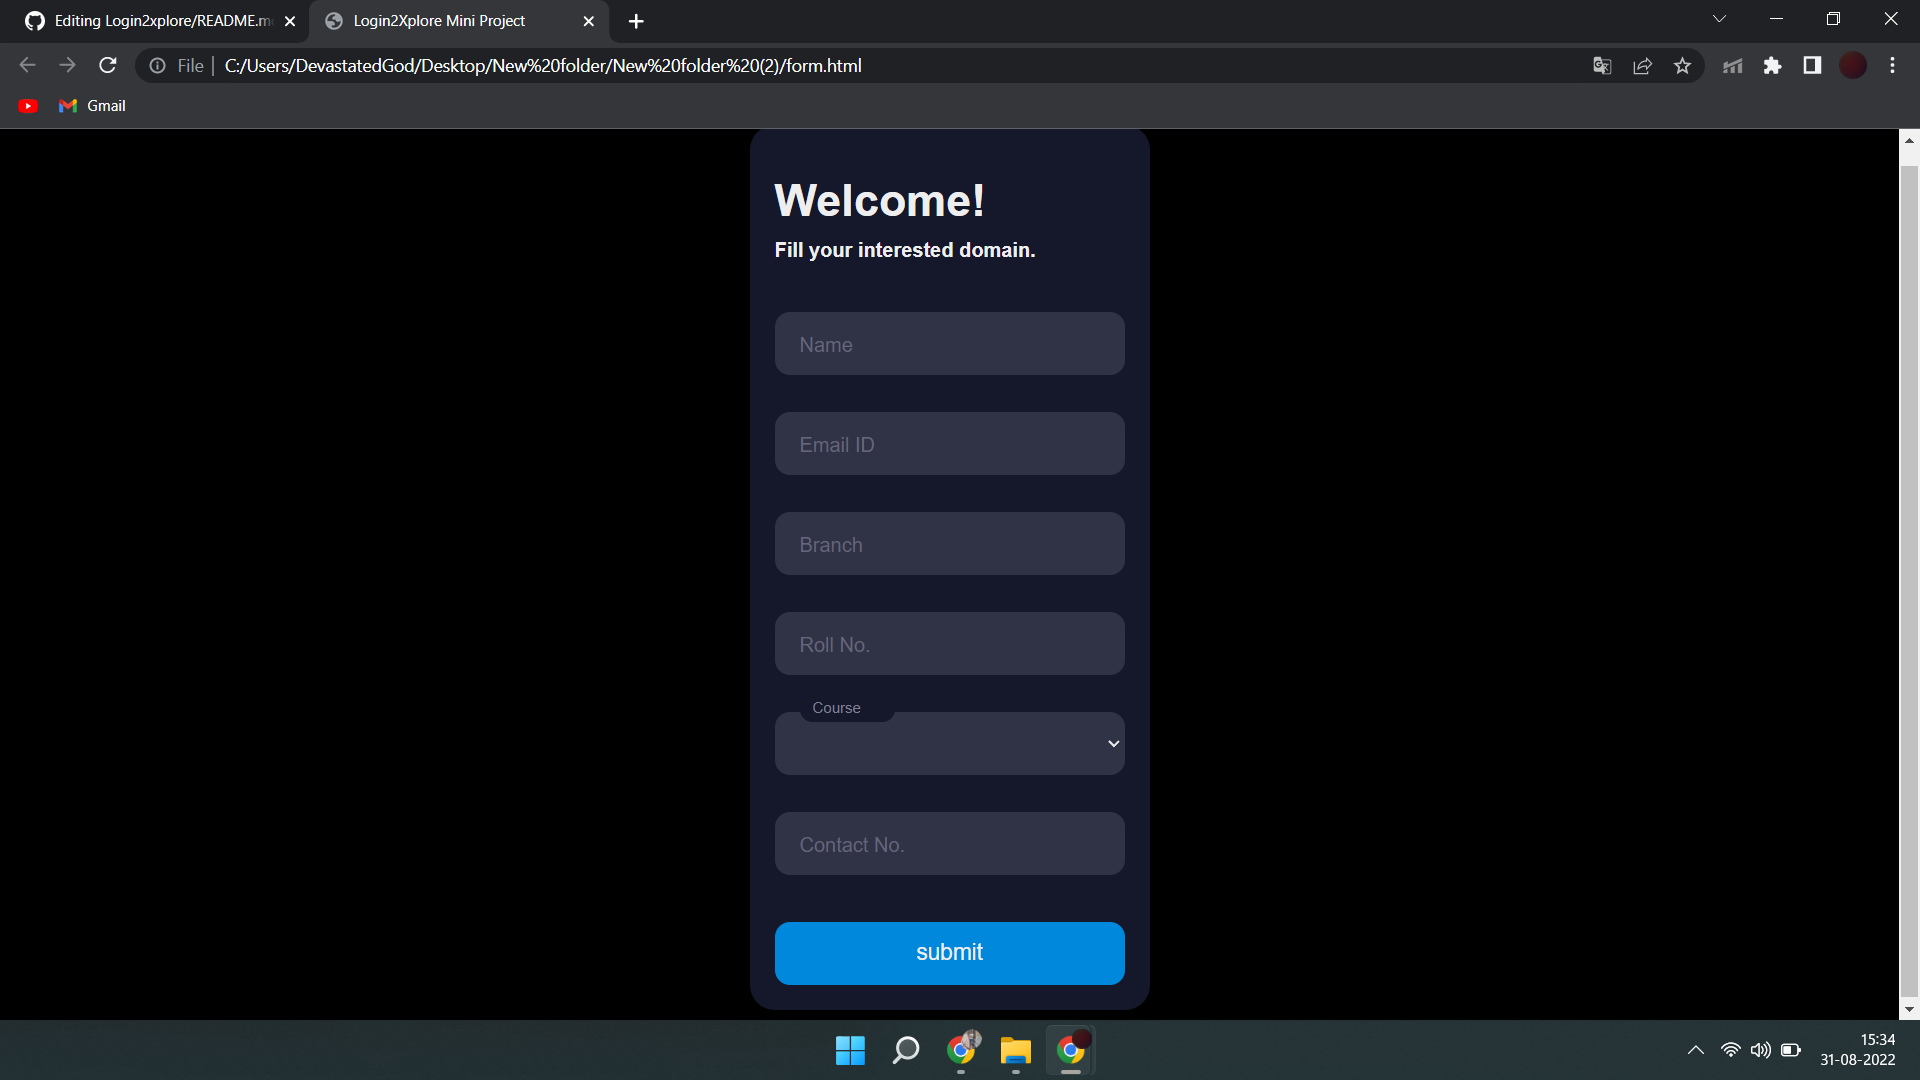Bookmark this page via the star icon
Image resolution: width=1920 pixels, height=1080 pixels.
[1682, 65]
